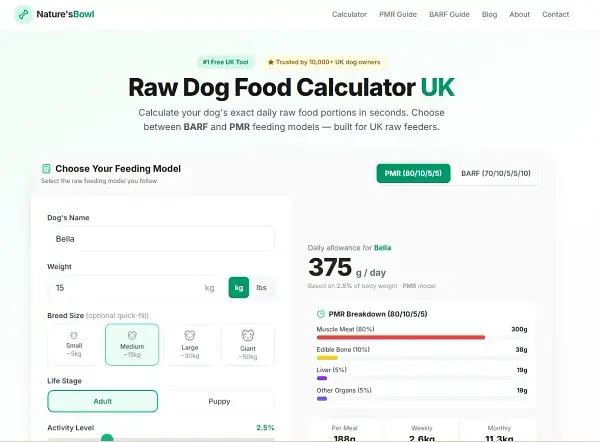Select the Puppy life stage
This screenshot has height=442, width=600.
pyautogui.click(x=217, y=401)
